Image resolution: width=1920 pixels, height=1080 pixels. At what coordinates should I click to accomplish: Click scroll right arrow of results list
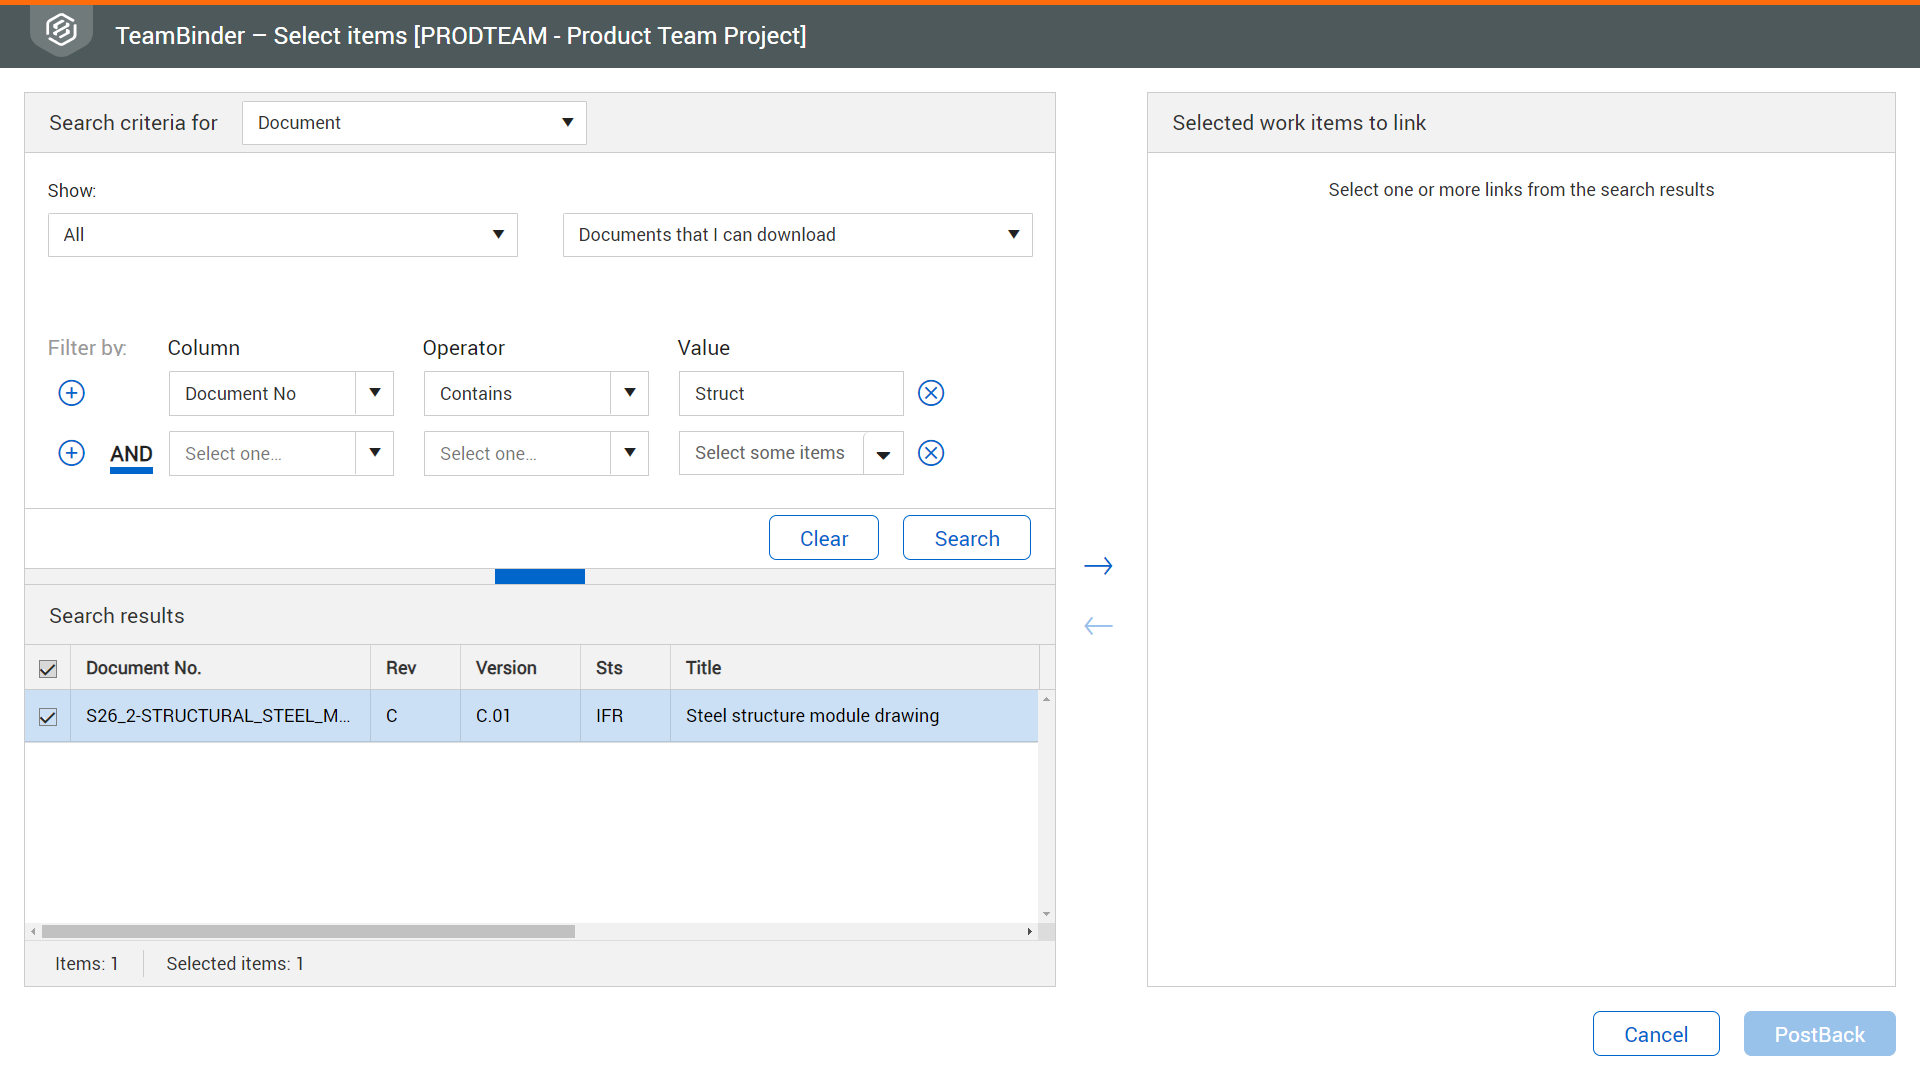(x=1029, y=931)
